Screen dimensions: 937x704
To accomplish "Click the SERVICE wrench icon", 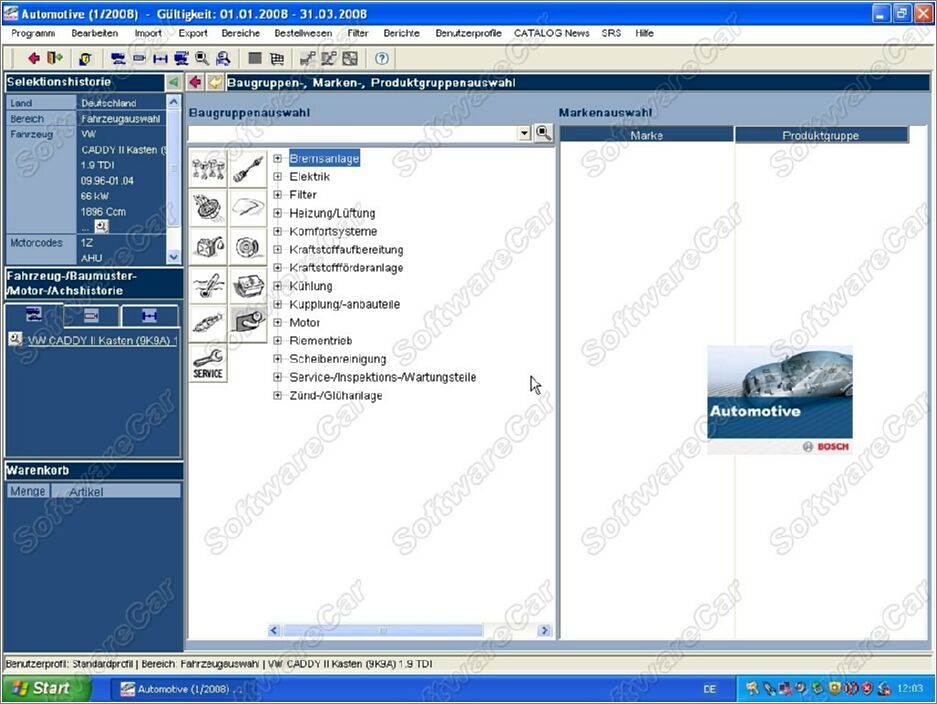I will 207,362.
